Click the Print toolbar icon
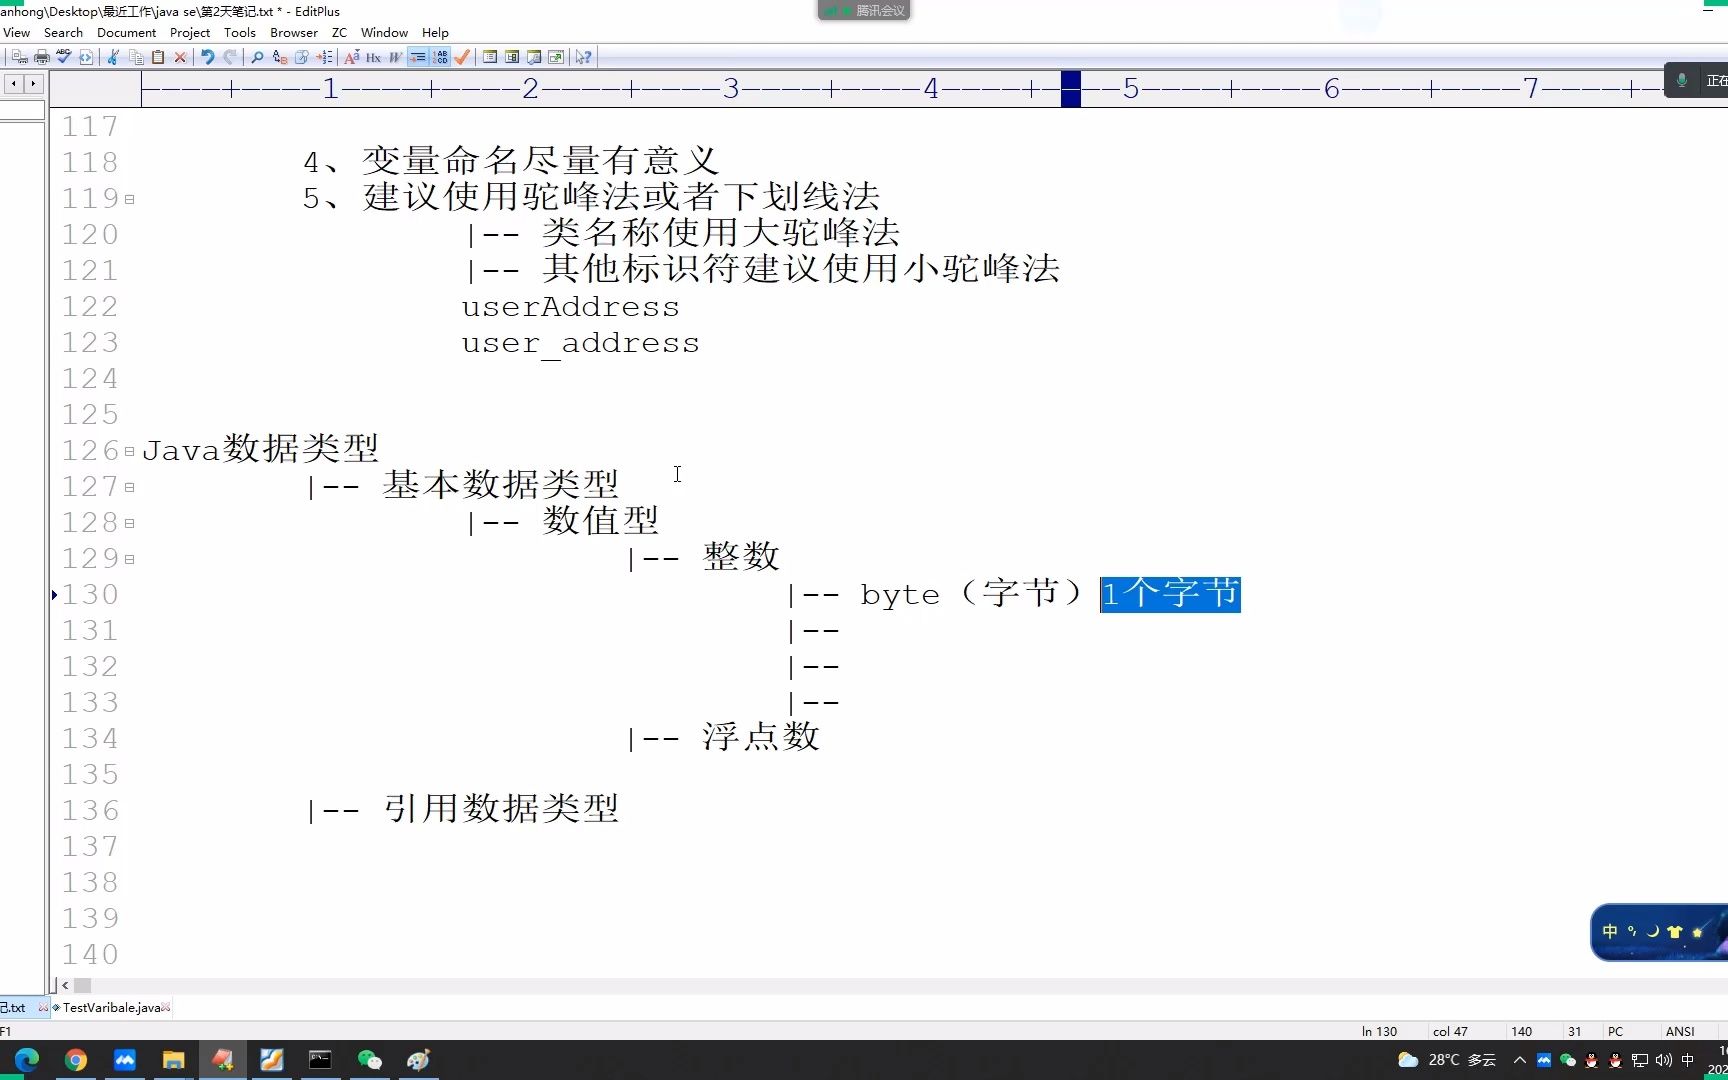 click(x=42, y=57)
